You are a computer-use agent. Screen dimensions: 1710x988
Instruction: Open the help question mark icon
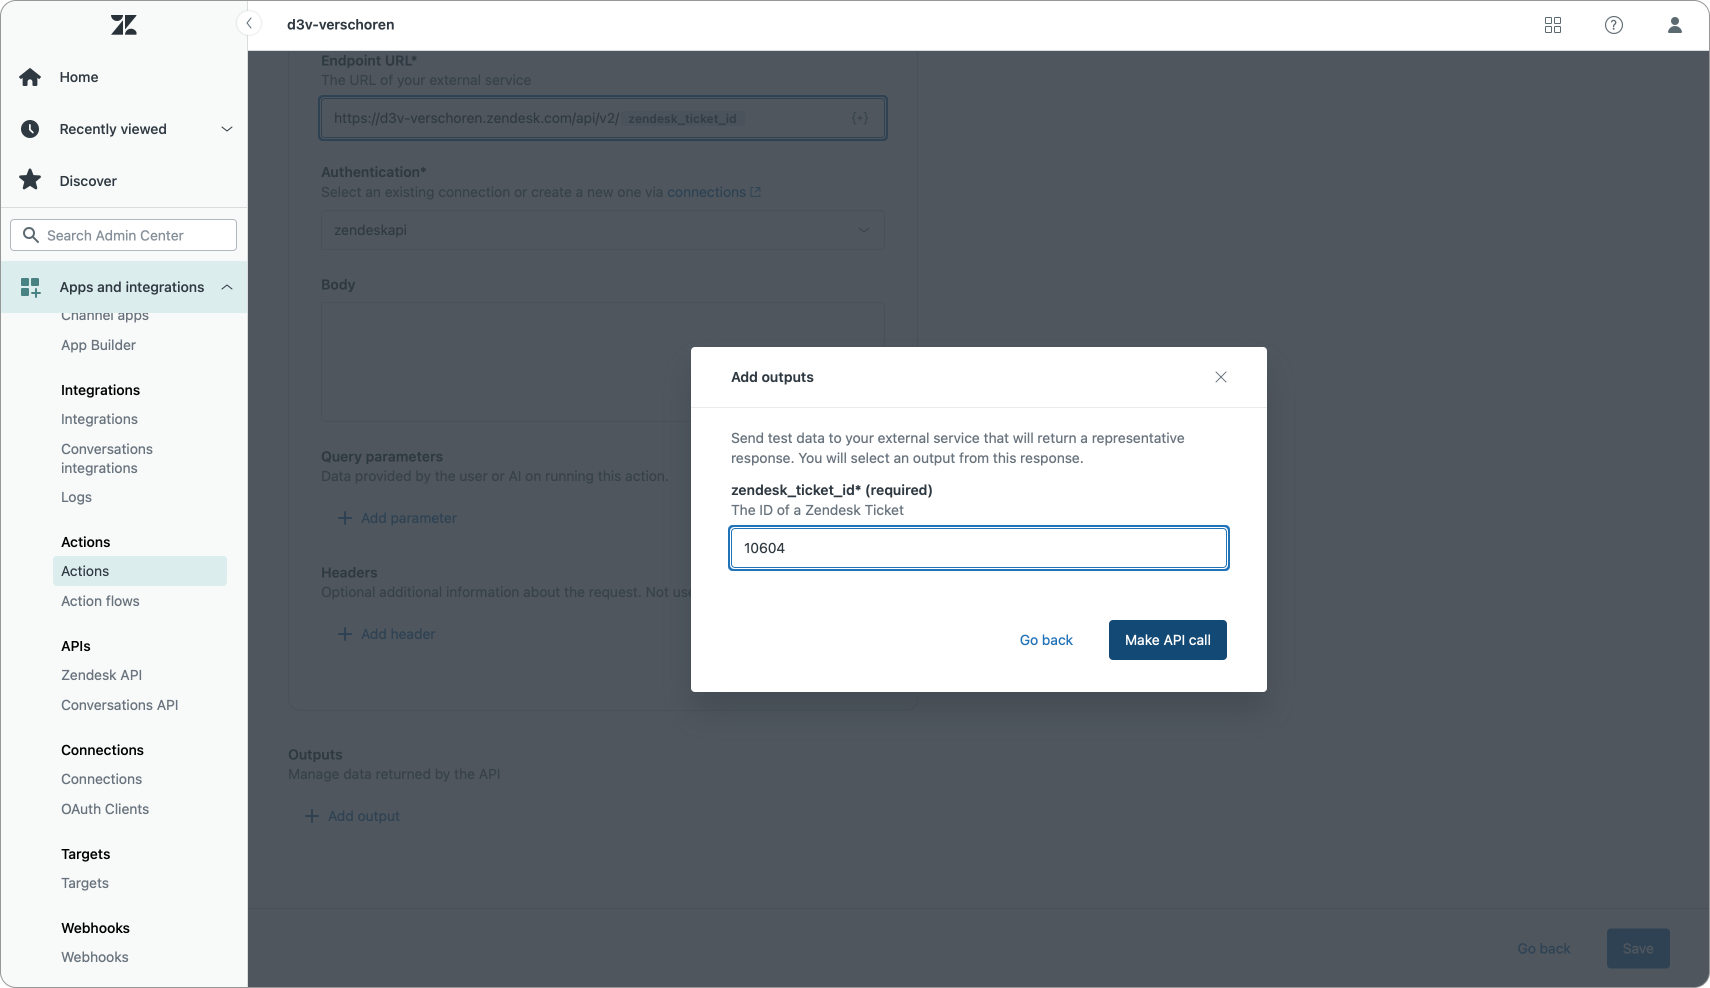pyautogui.click(x=1614, y=25)
